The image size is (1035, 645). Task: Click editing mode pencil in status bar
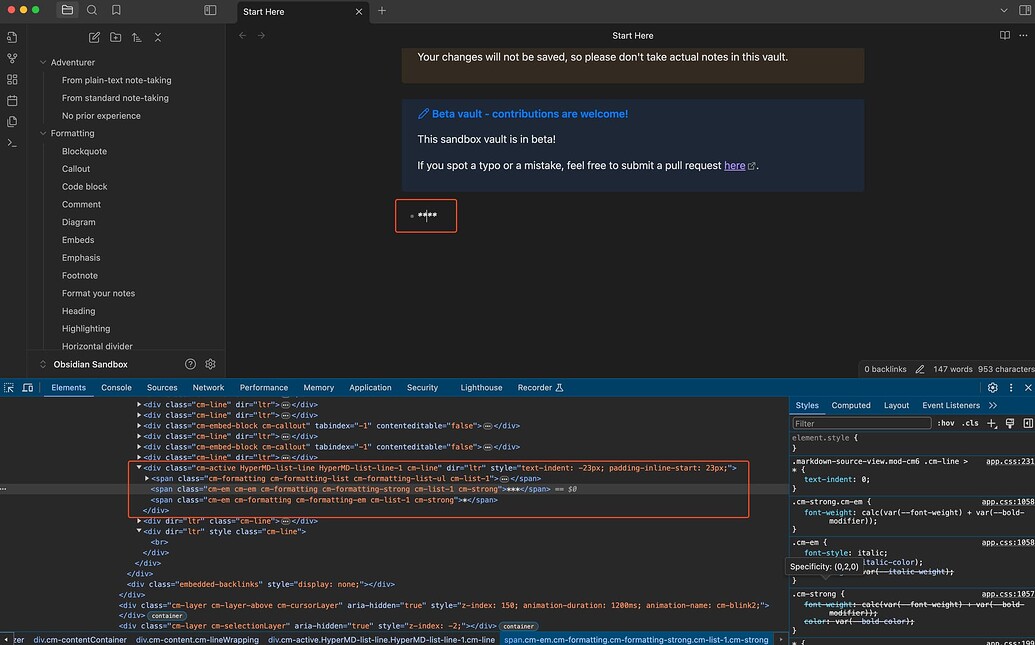[920, 369]
